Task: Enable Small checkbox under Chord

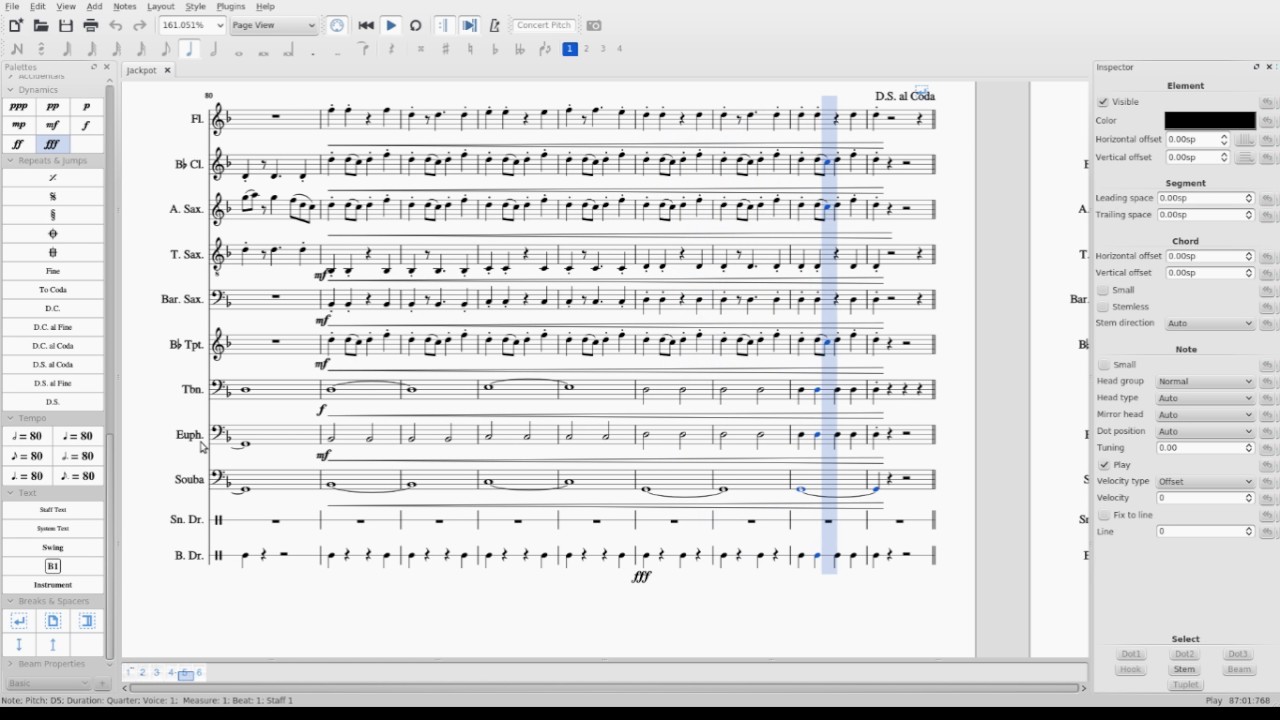Action: [1103, 290]
